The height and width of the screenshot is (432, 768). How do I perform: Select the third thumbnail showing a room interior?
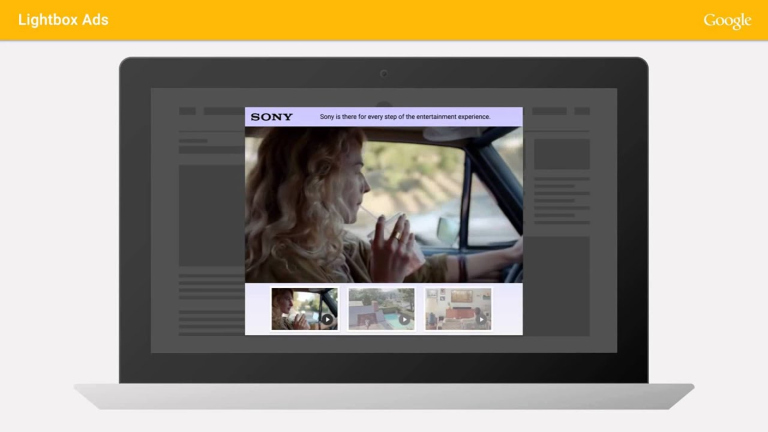pyautogui.click(x=458, y=308)
